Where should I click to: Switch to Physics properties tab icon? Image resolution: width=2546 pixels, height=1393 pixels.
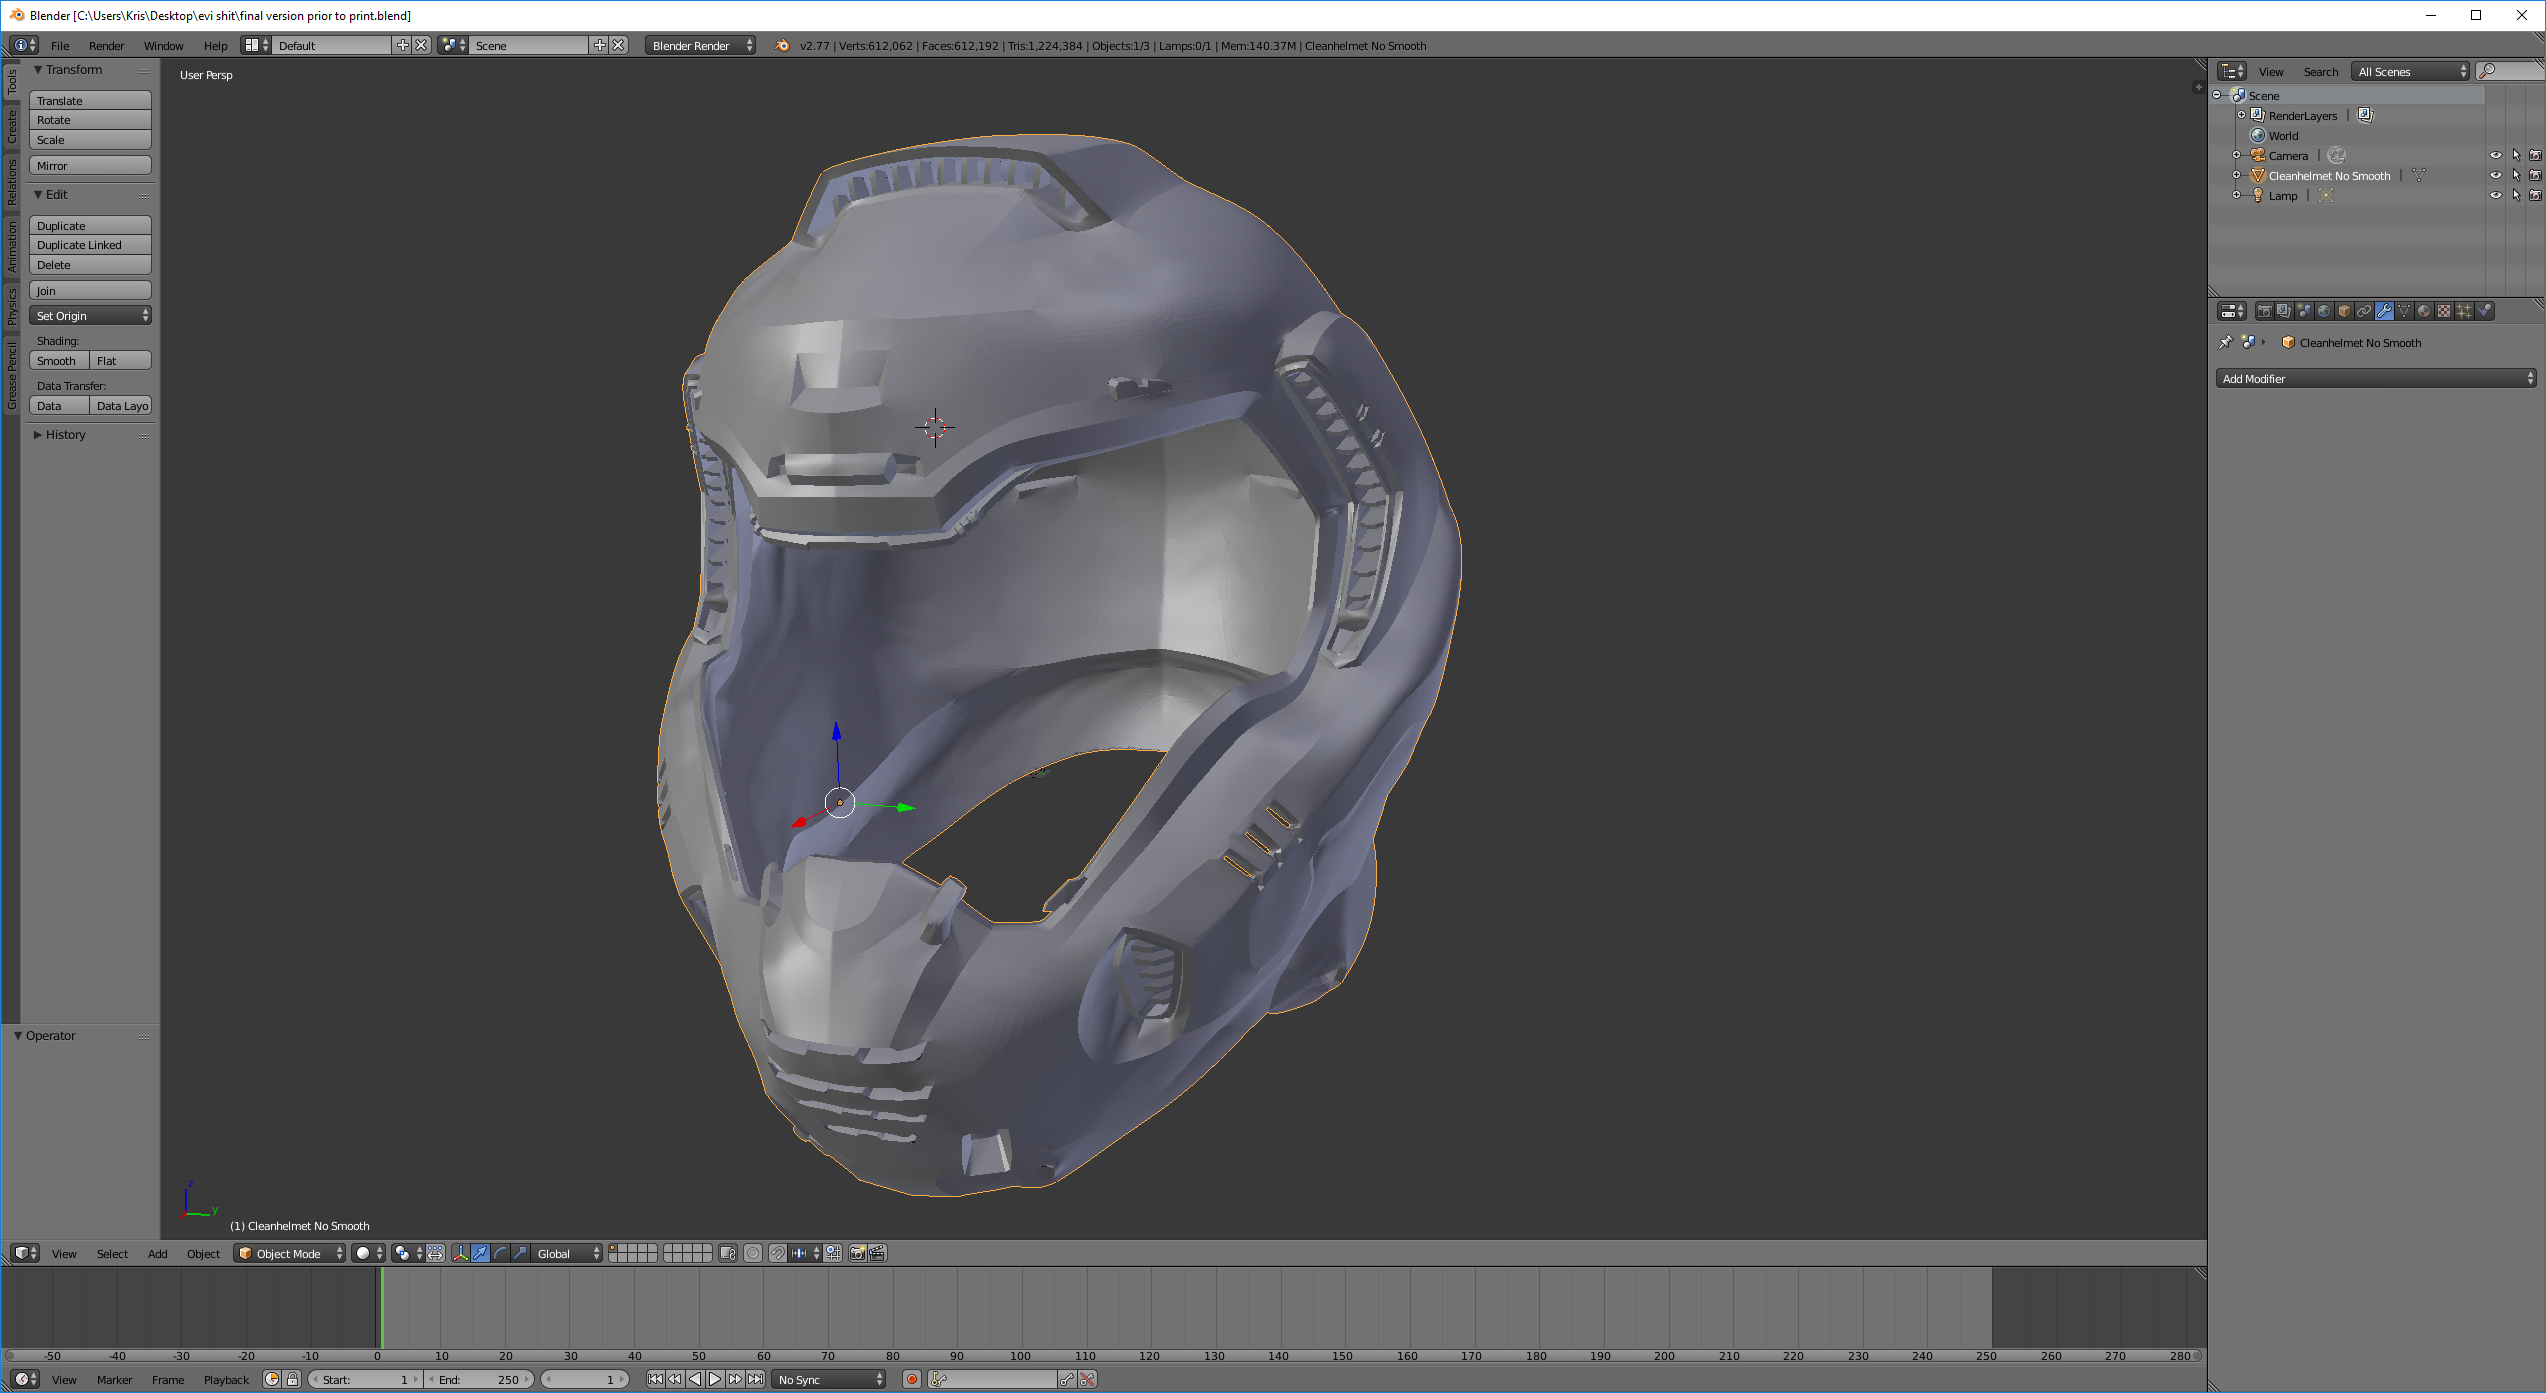tap(2484, 311)
